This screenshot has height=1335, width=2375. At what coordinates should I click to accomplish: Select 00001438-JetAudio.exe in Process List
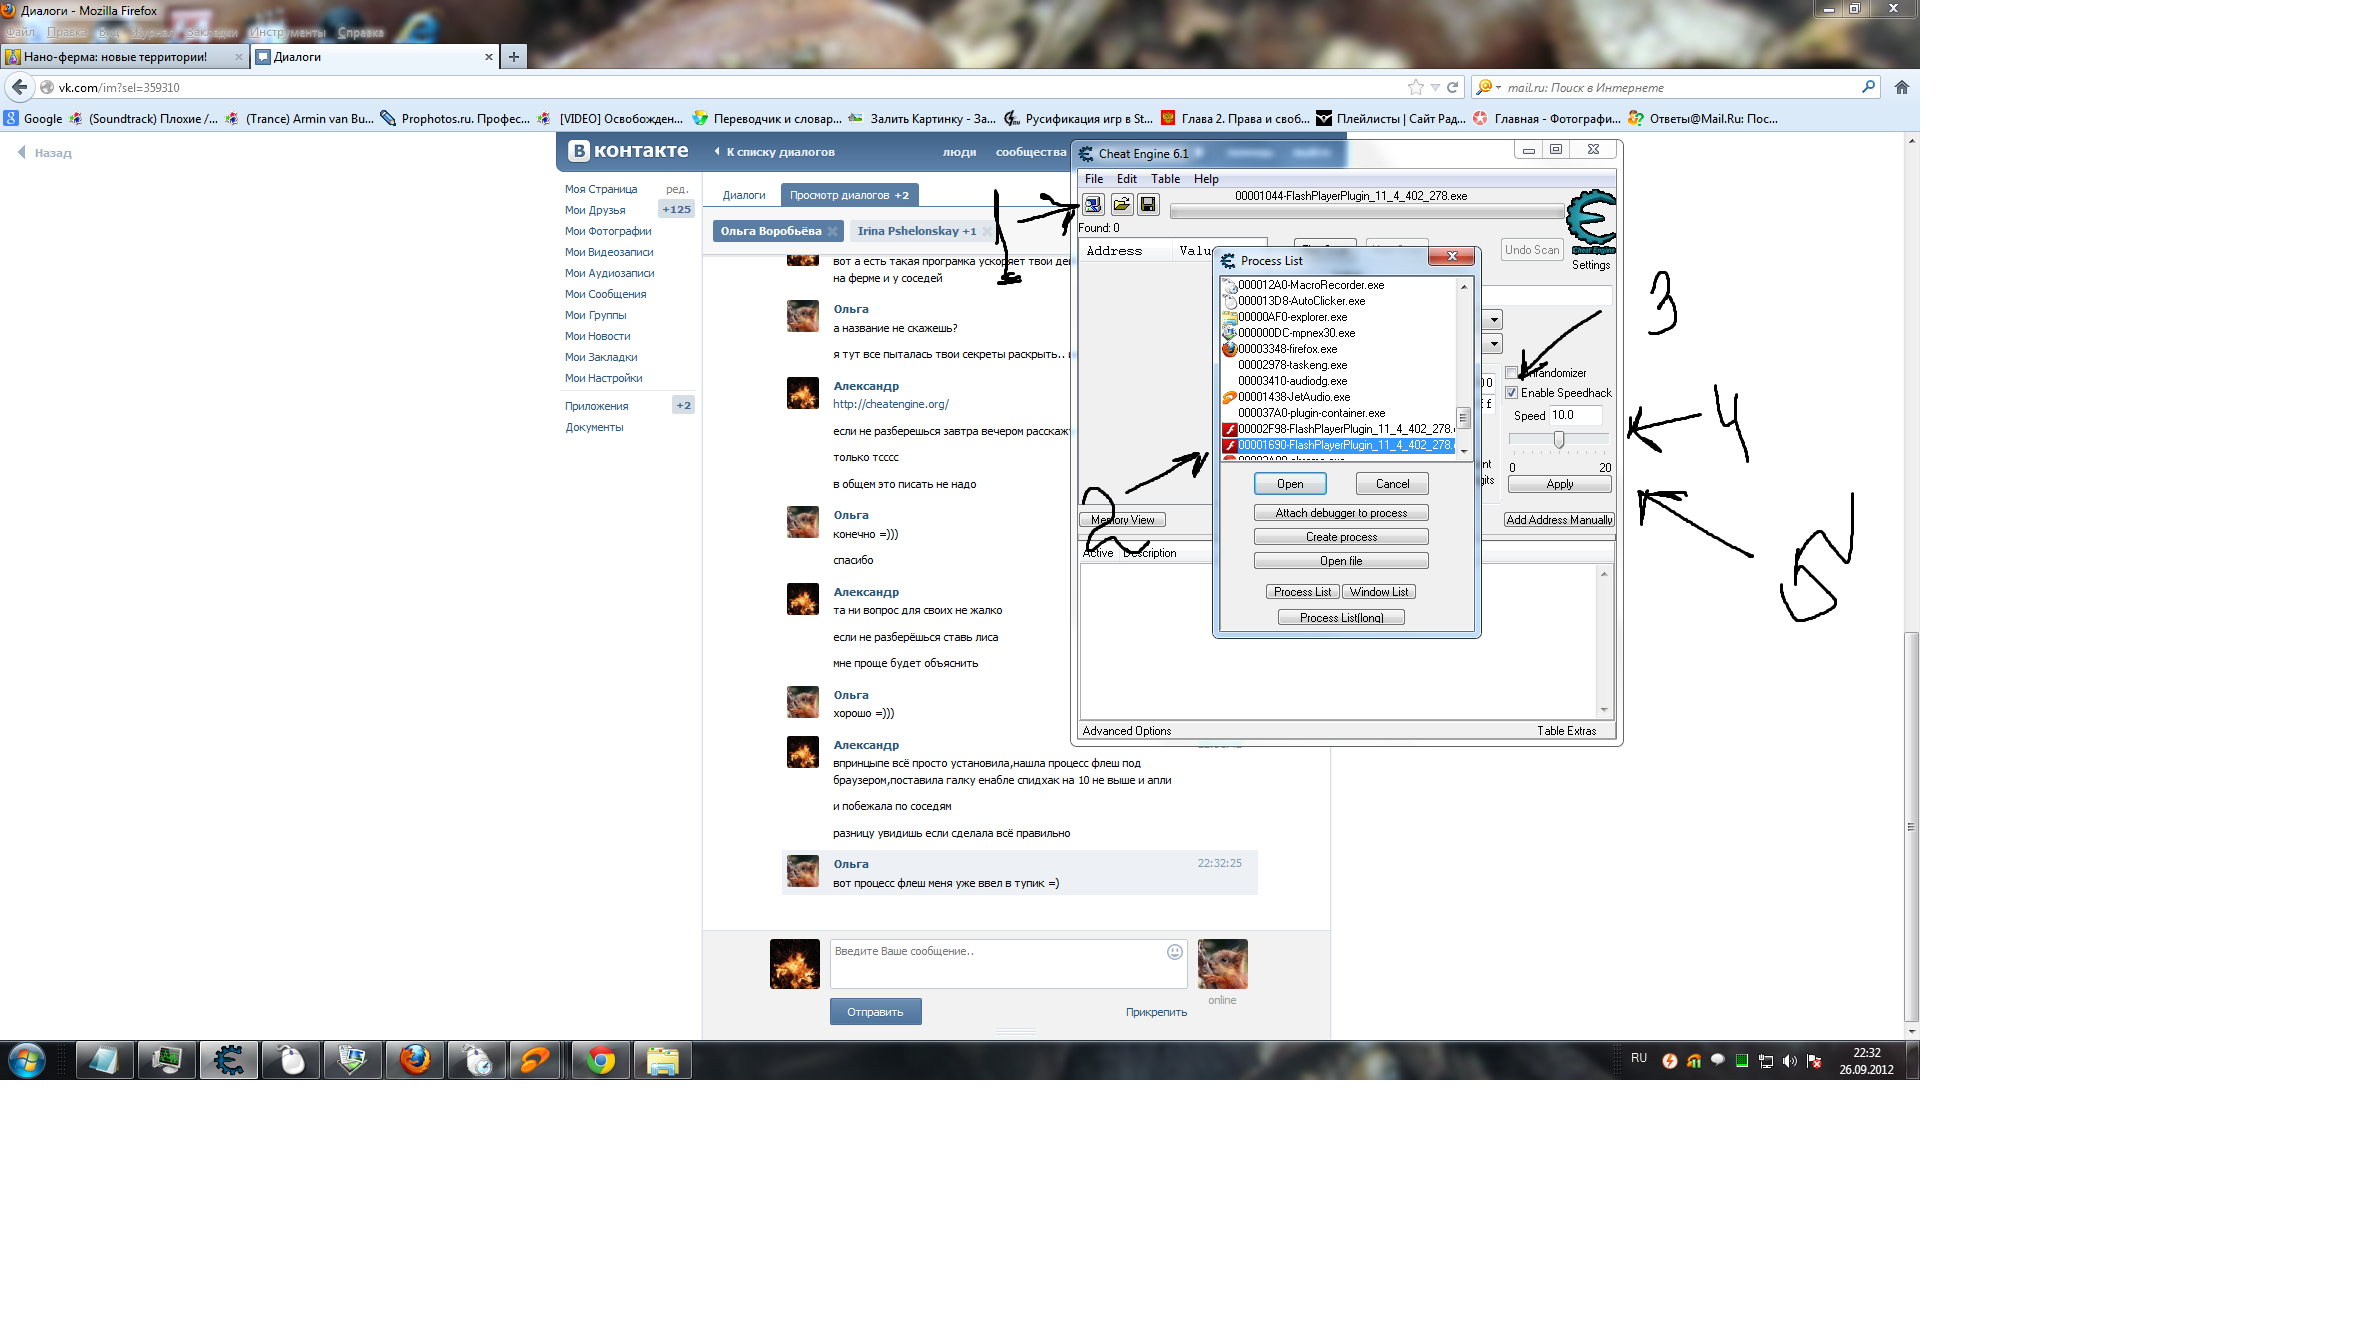coord(1338,397)
